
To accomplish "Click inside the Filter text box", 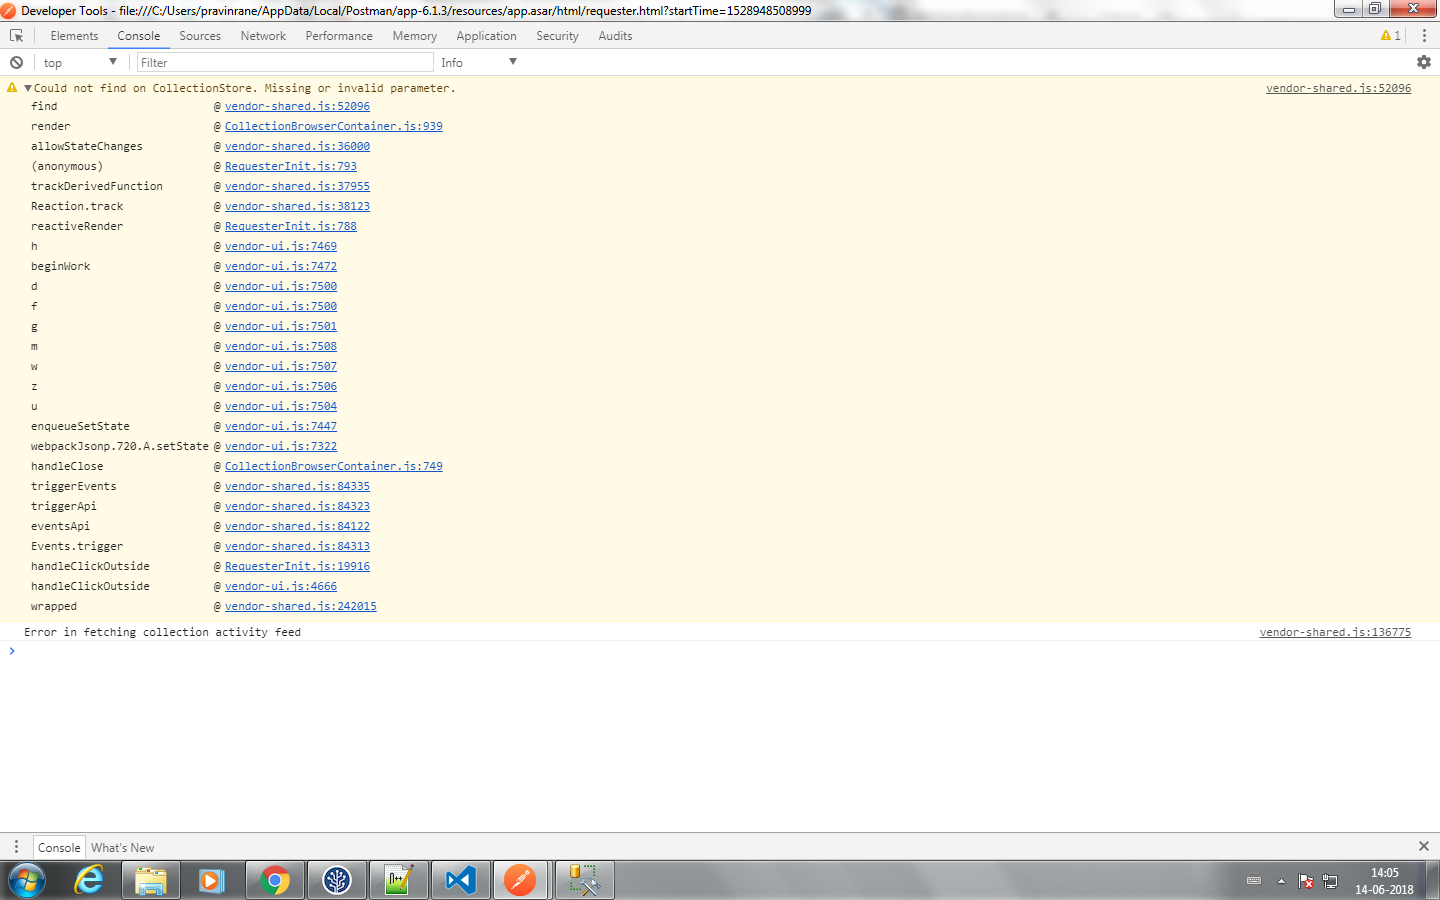I will coord(285,62).
